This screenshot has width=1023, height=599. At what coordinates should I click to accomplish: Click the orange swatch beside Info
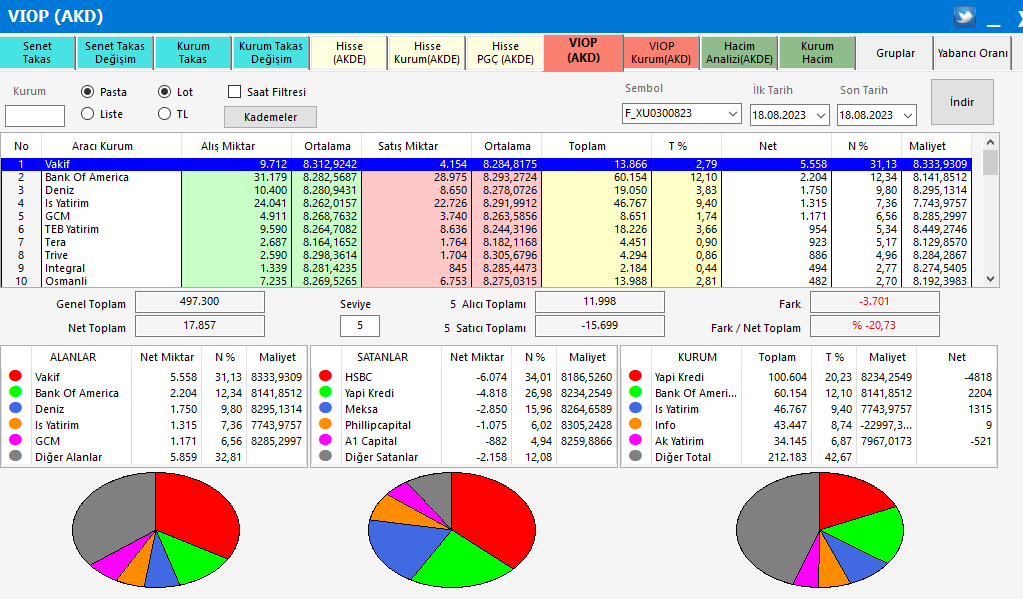635,424
